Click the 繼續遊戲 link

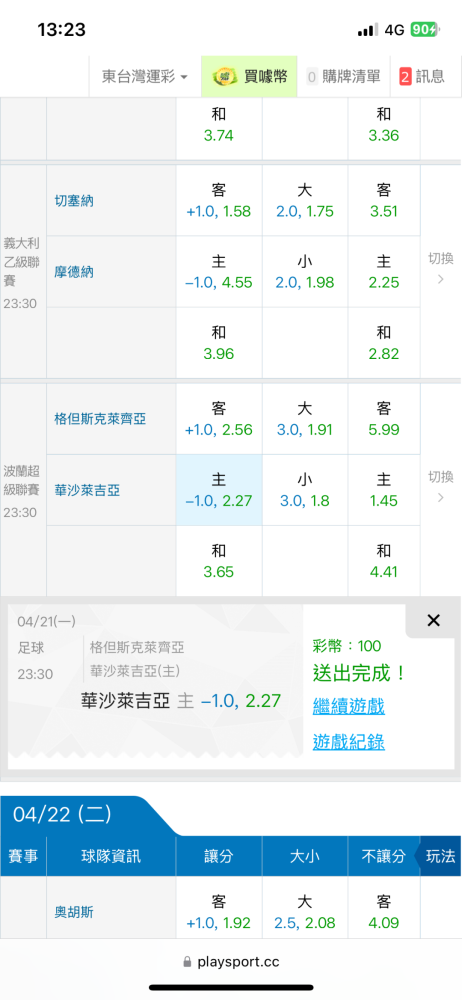click(x=348, y=706)
